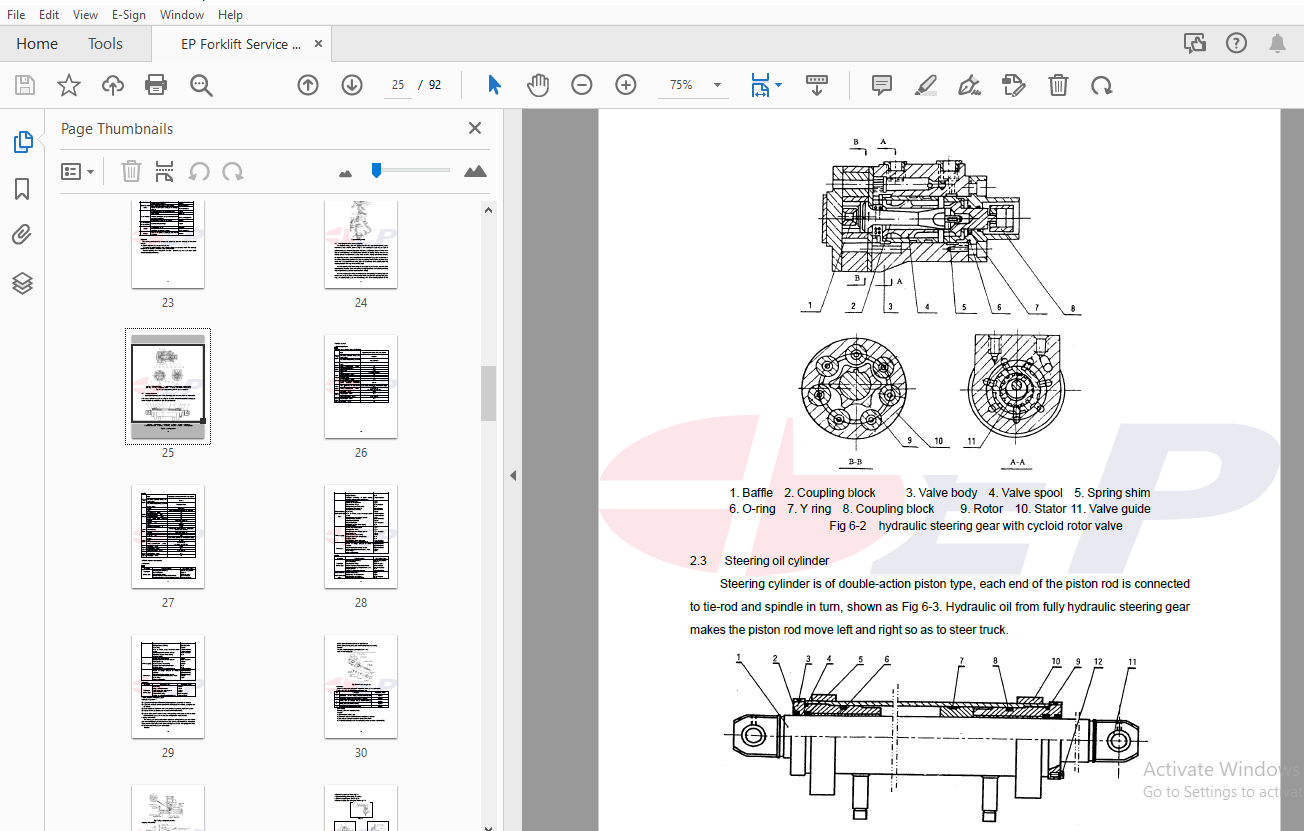Image resolution: width=1304 pixels, height=831 pixels.
Task: Open the Help menu
Action: 230,15
